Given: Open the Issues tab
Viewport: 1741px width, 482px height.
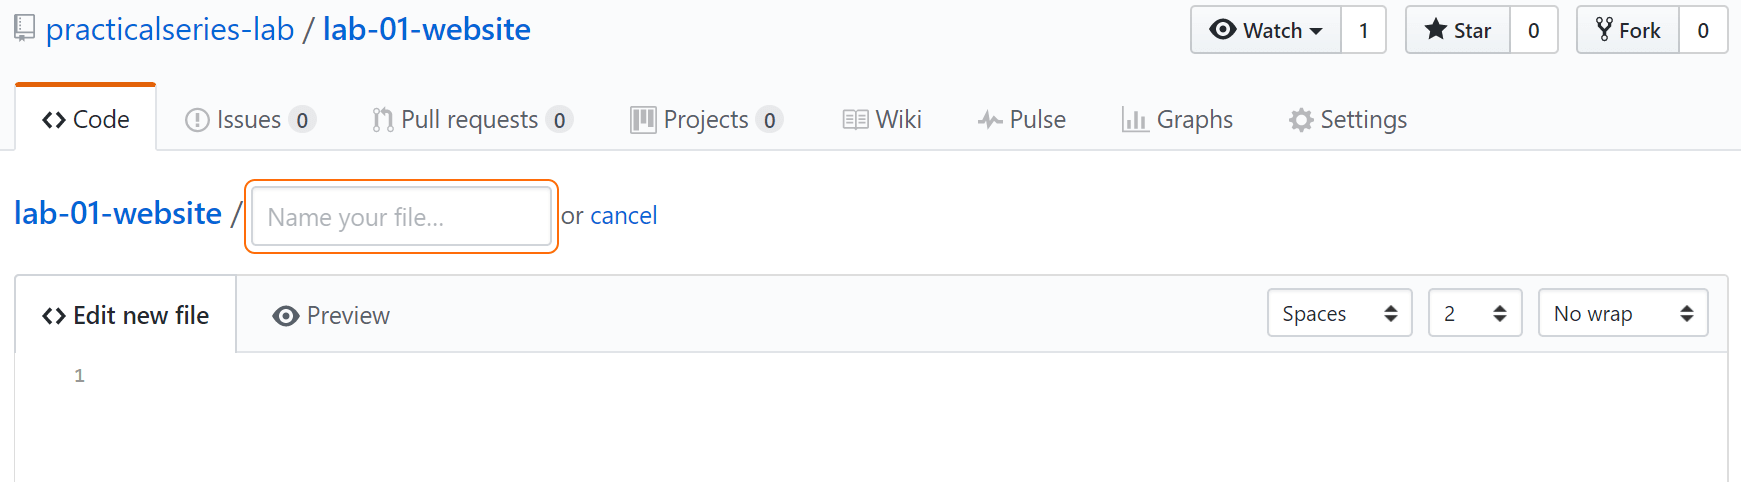Looking at the screenshot, I should (x=250, y=120).
